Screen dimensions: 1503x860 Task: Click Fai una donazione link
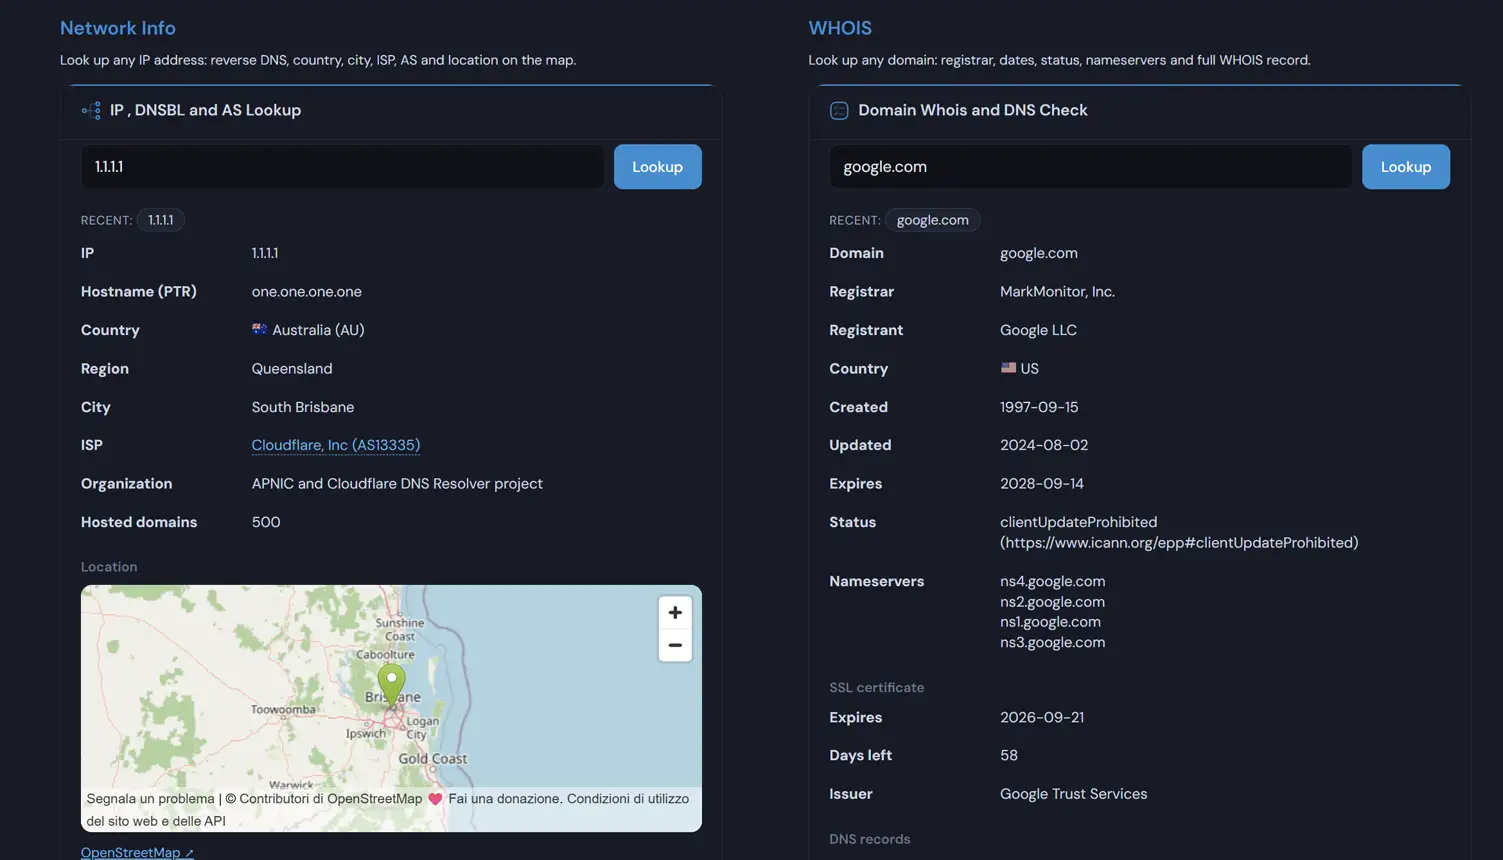click(505, 799)
